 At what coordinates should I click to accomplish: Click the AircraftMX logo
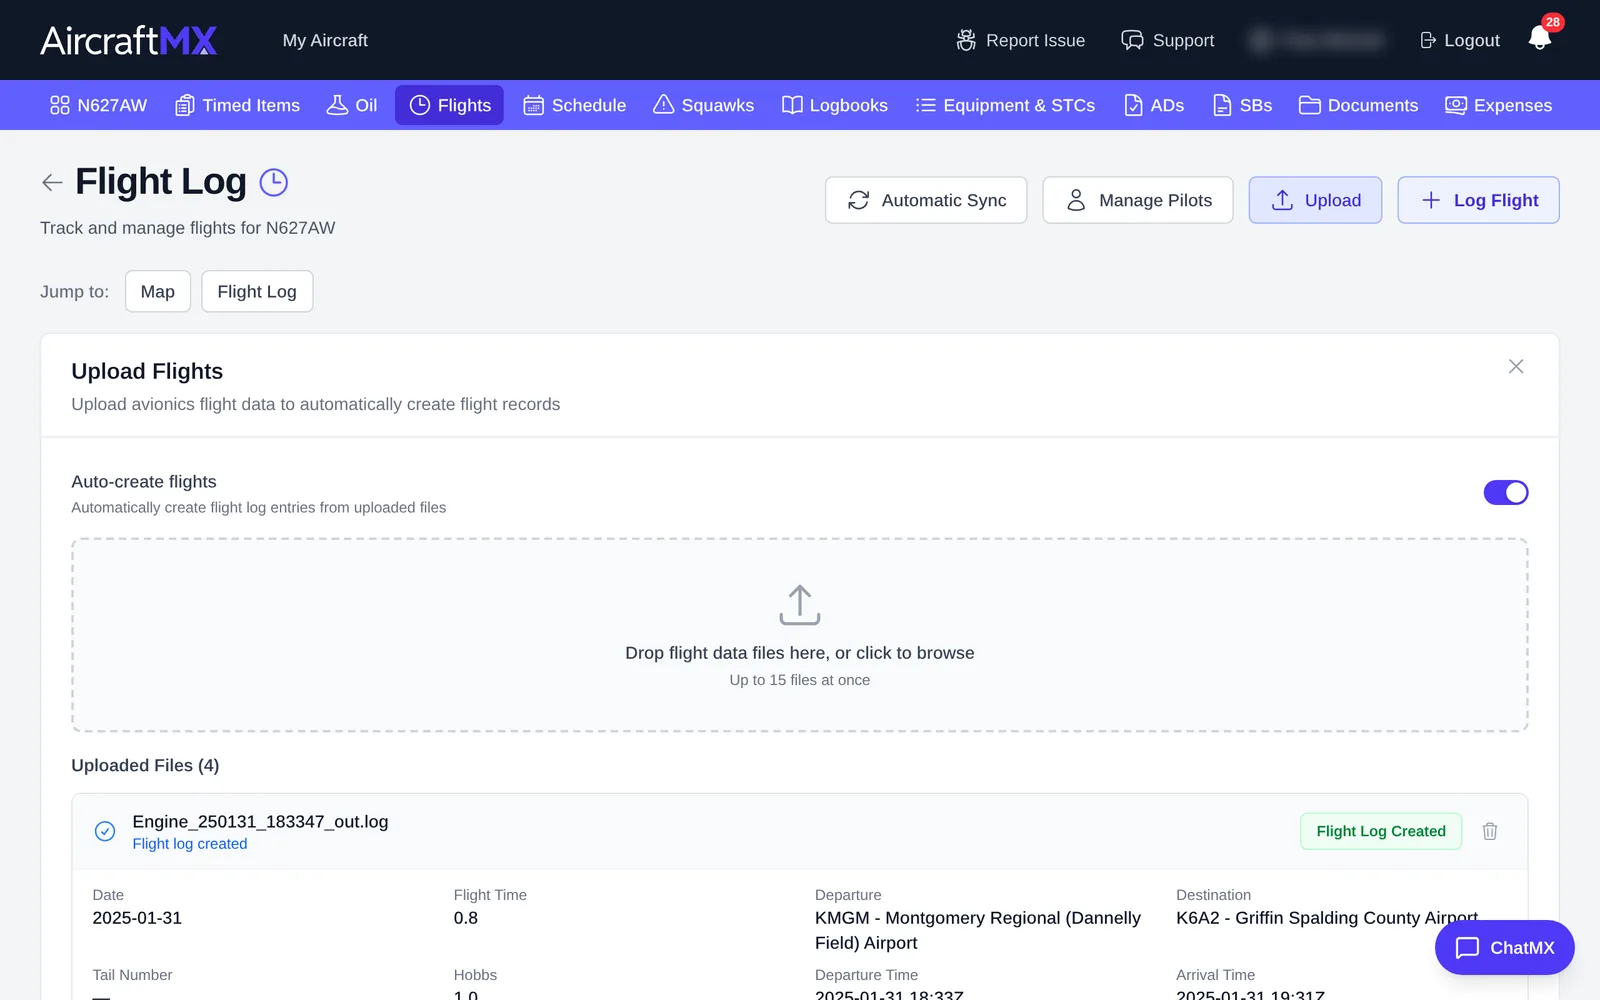click(128, 40)
